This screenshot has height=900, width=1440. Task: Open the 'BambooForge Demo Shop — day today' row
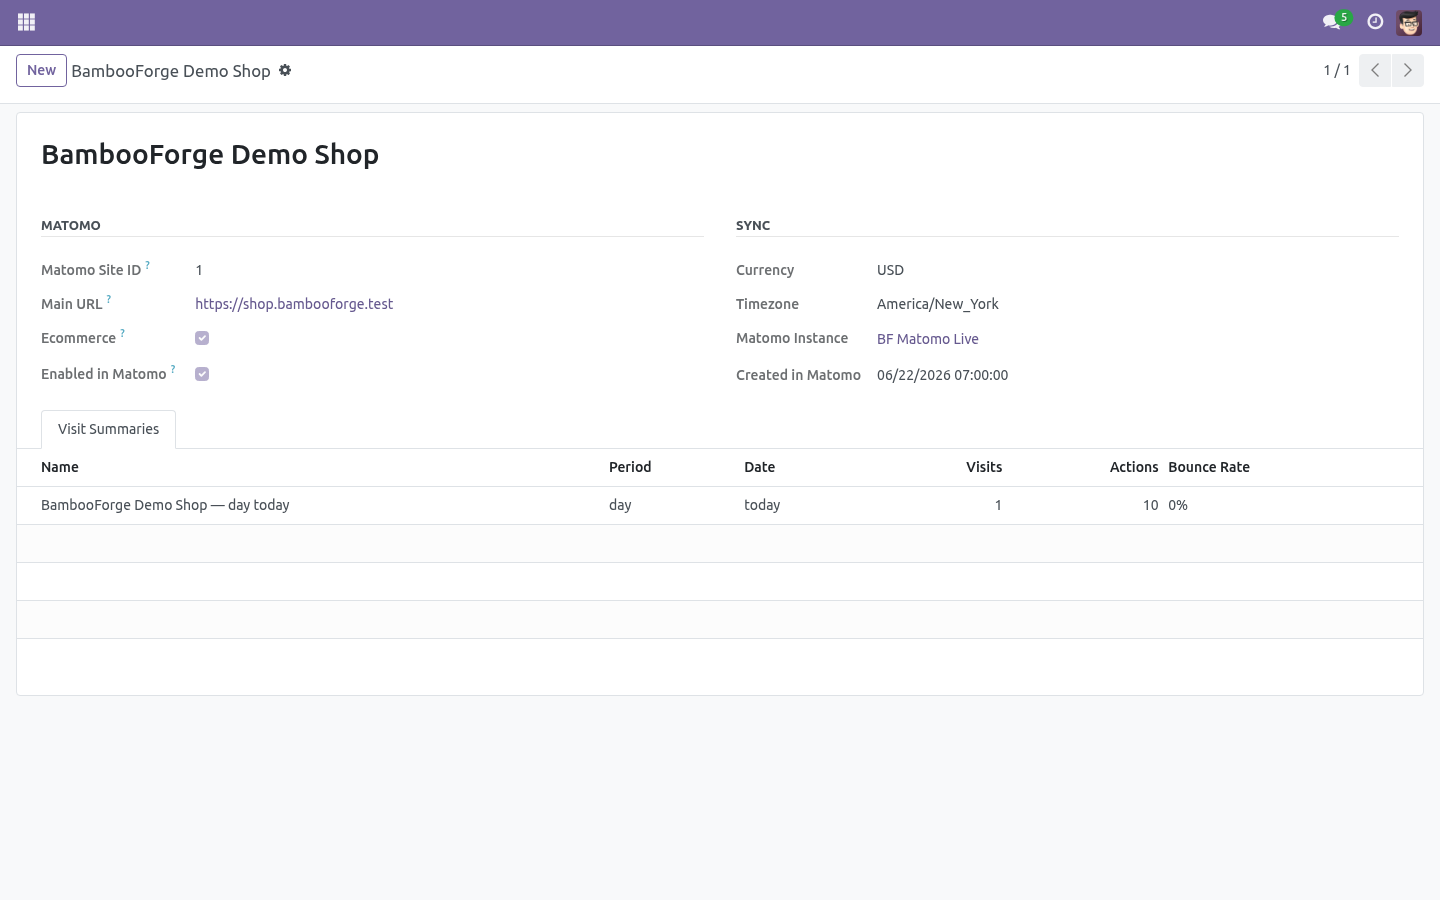click(x=720, y=505)
